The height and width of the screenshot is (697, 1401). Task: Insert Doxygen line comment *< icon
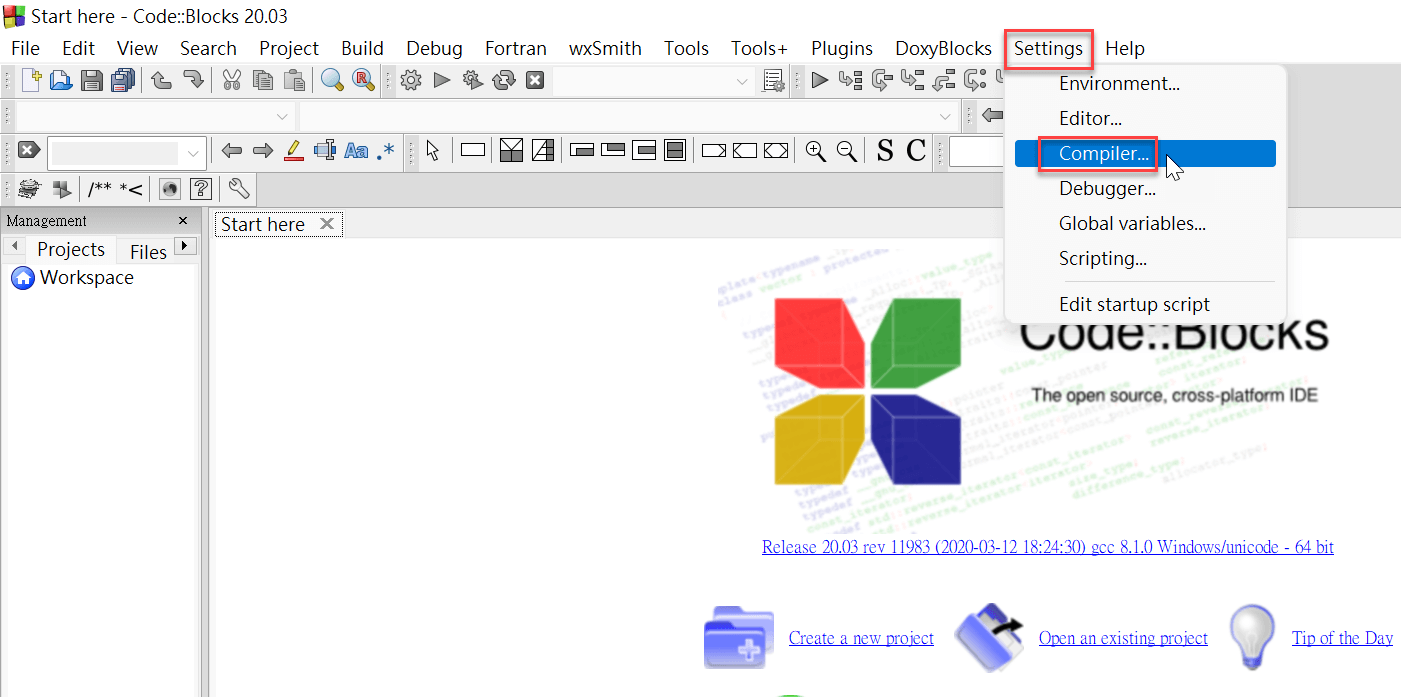(x=131, y=188)
